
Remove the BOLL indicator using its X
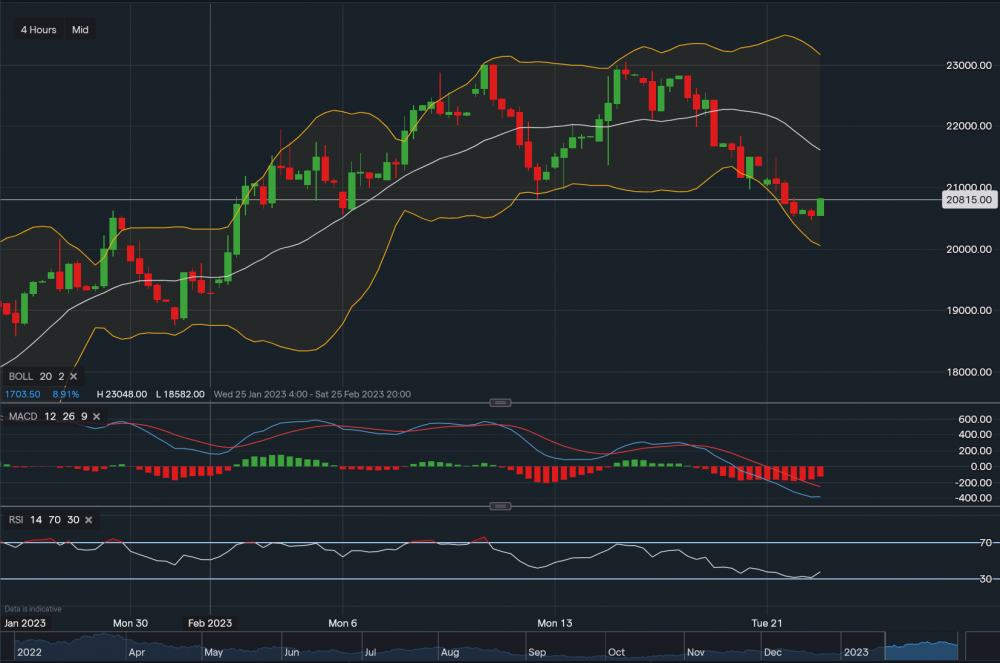point(73,377)
